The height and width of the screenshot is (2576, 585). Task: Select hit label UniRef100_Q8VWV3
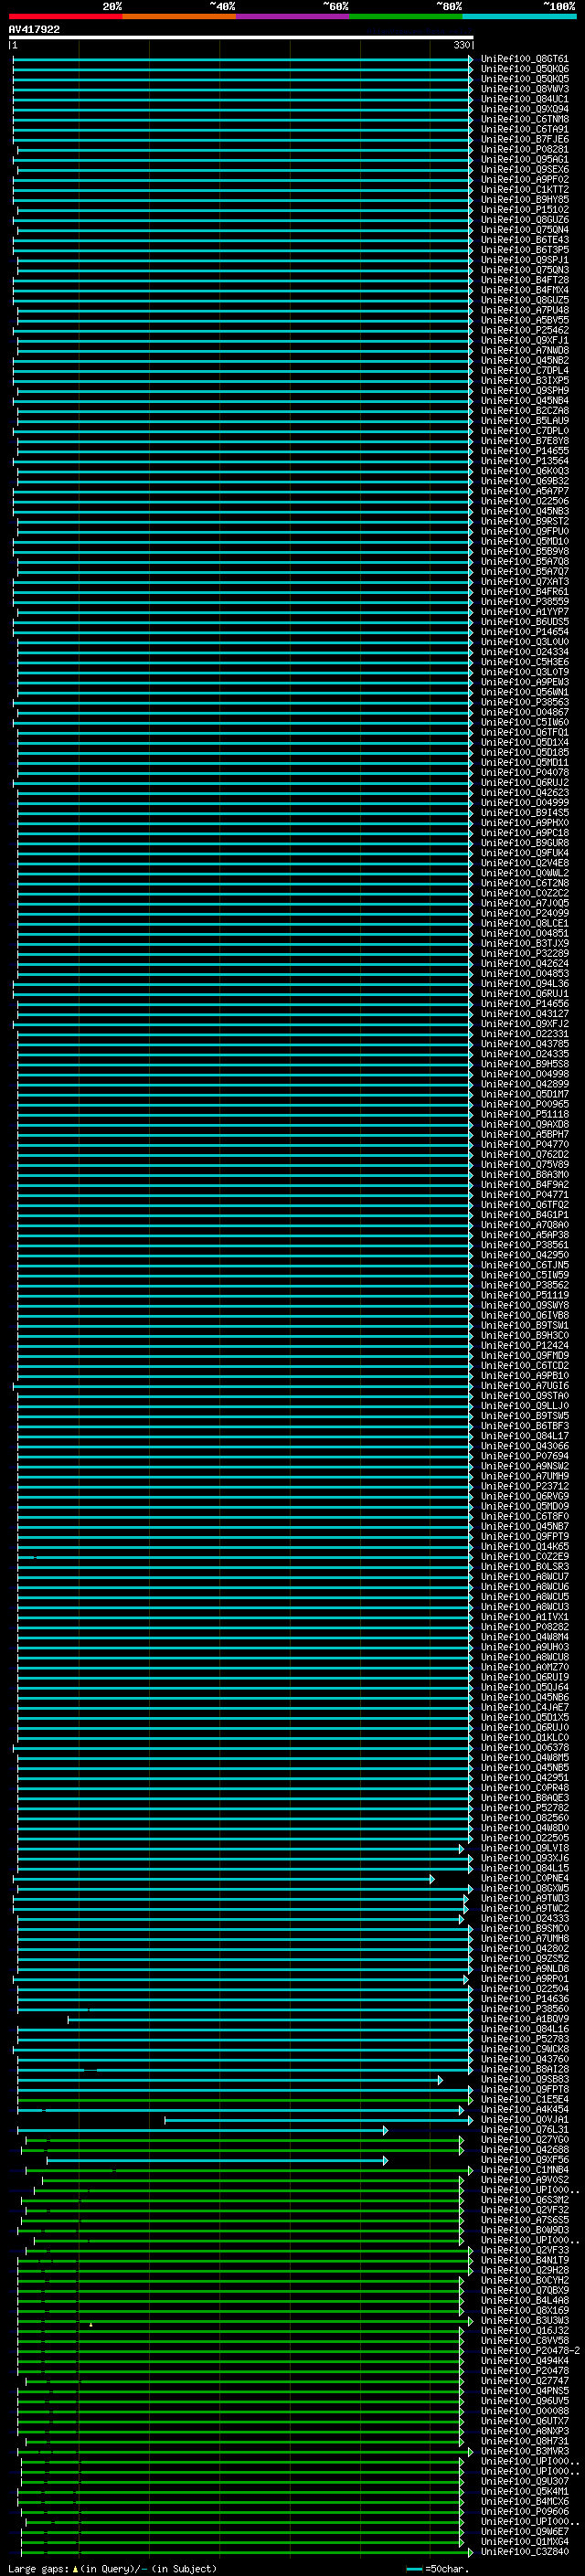coord(524,89)
